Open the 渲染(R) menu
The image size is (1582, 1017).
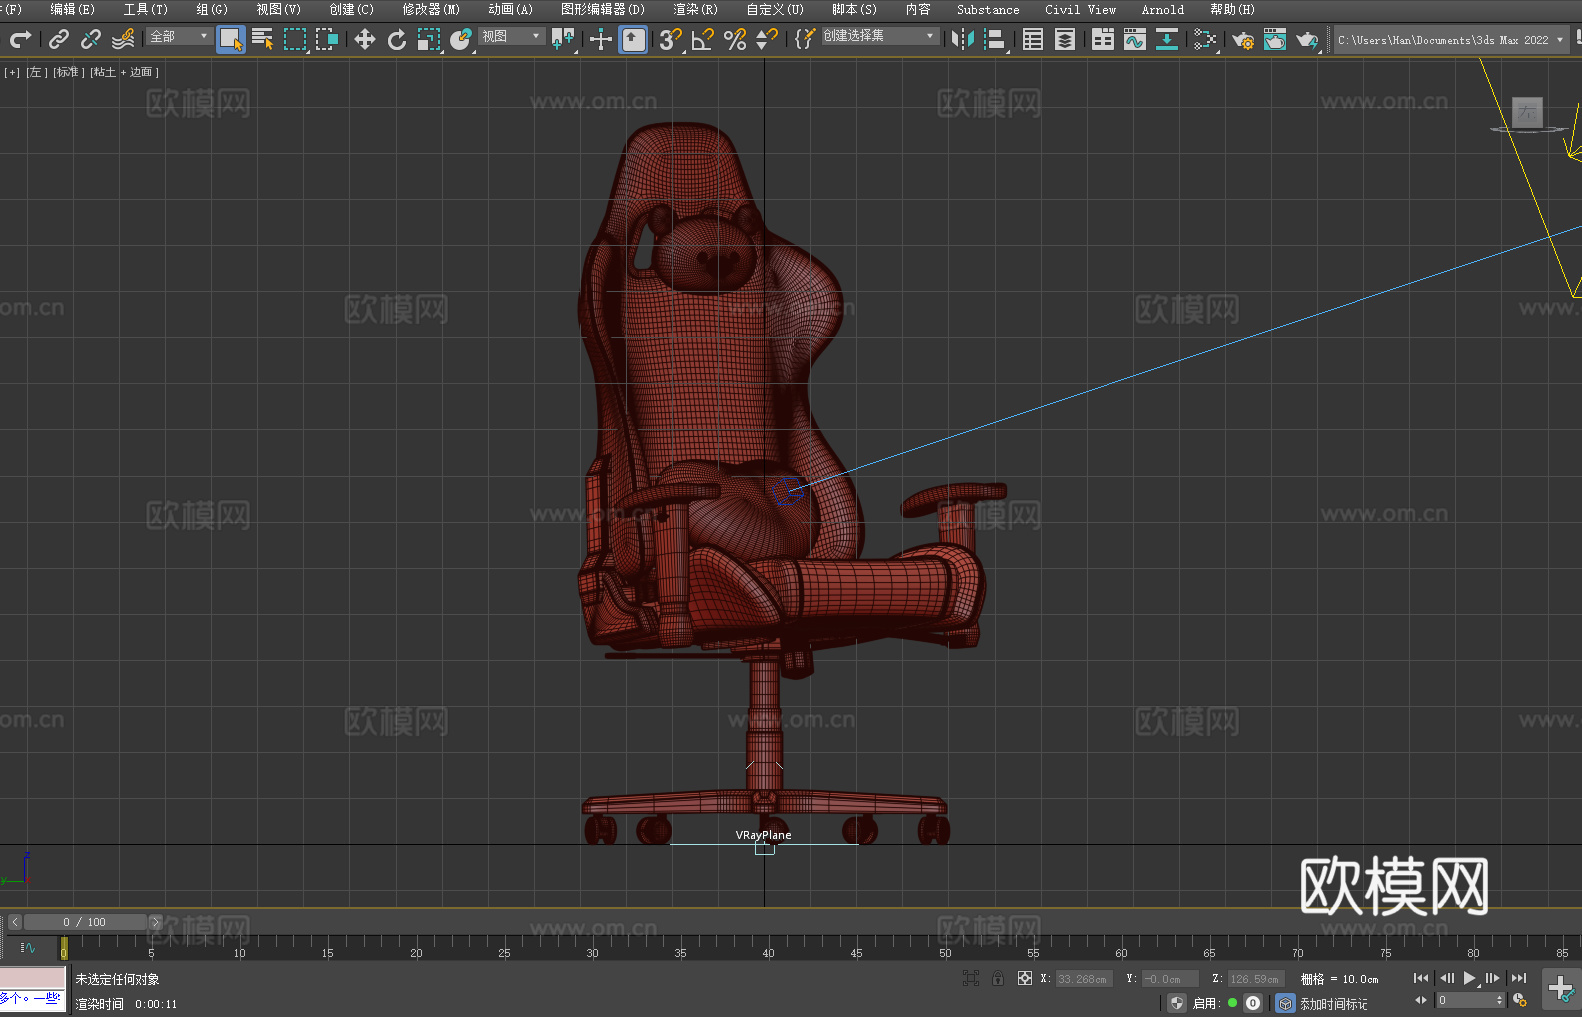pos(695,9)
